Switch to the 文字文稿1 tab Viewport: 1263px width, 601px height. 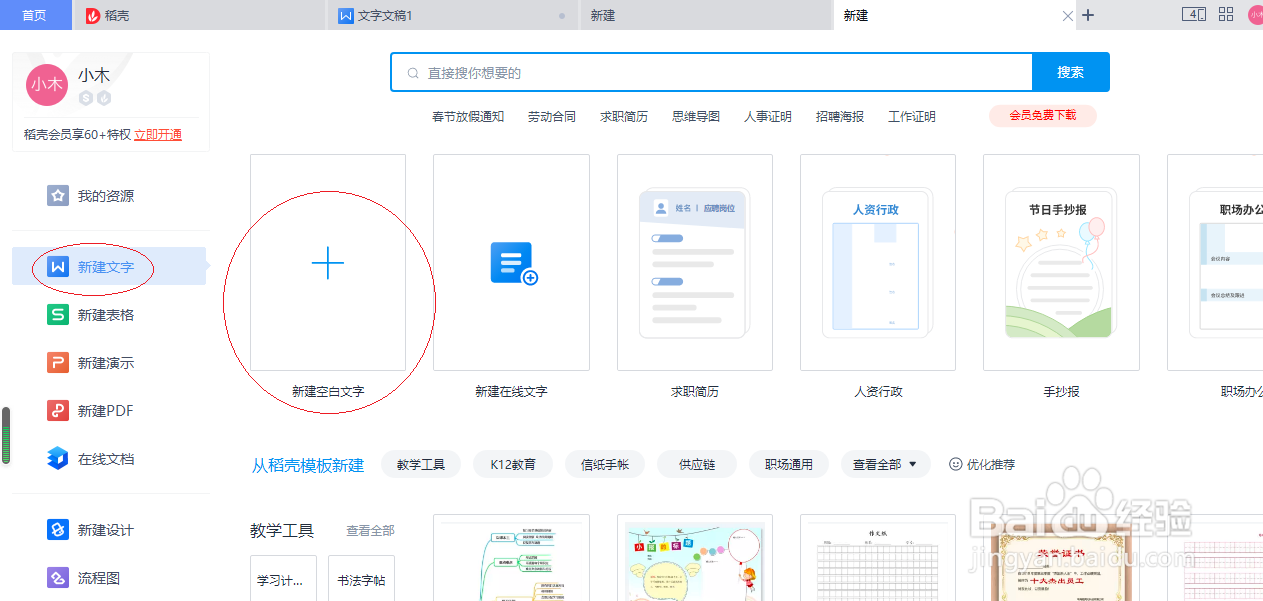(453, 15)
